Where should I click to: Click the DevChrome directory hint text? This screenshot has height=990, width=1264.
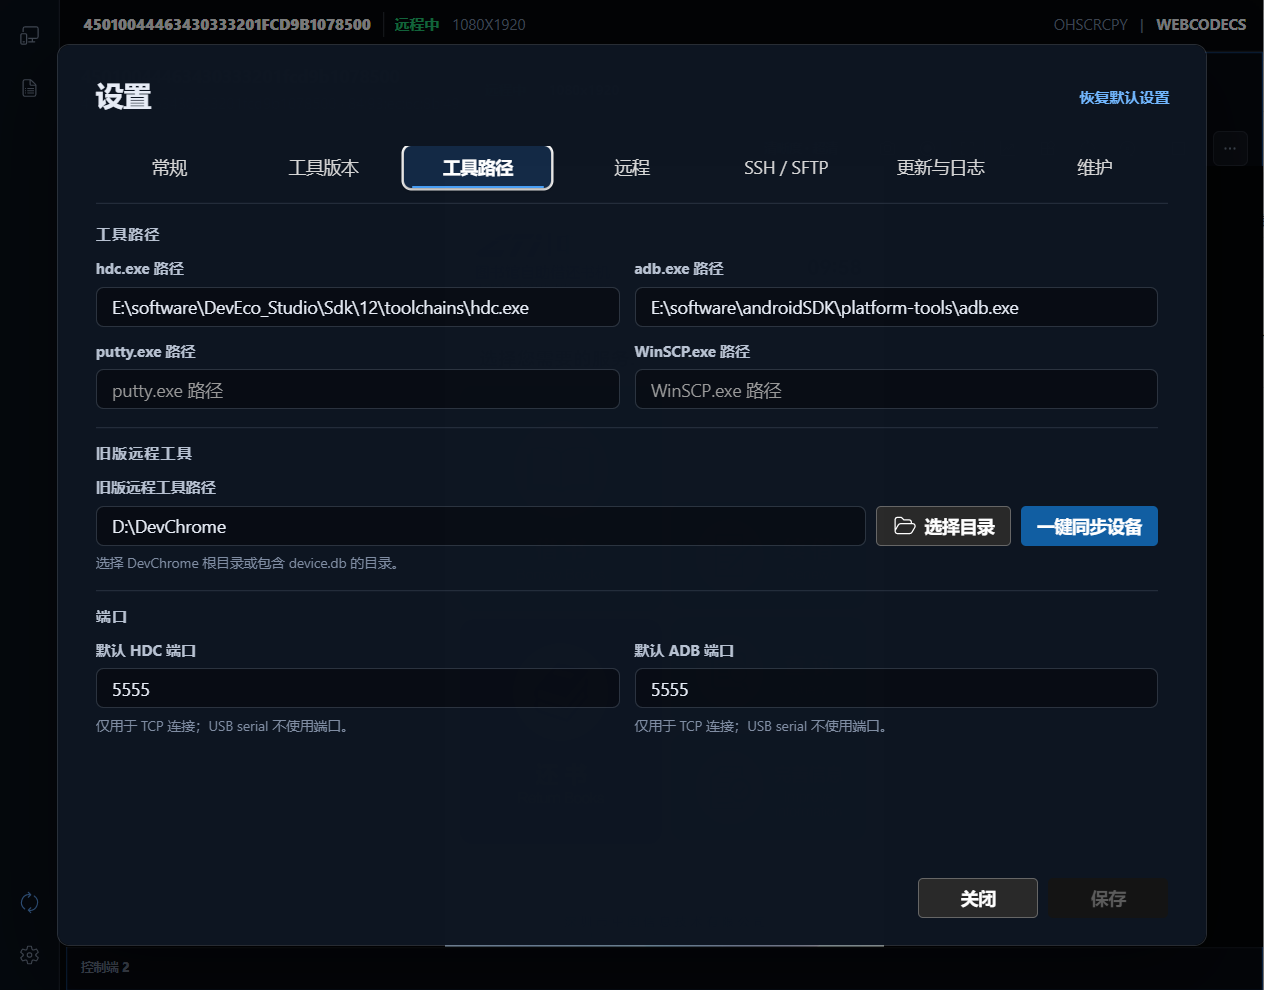(250, 563)
